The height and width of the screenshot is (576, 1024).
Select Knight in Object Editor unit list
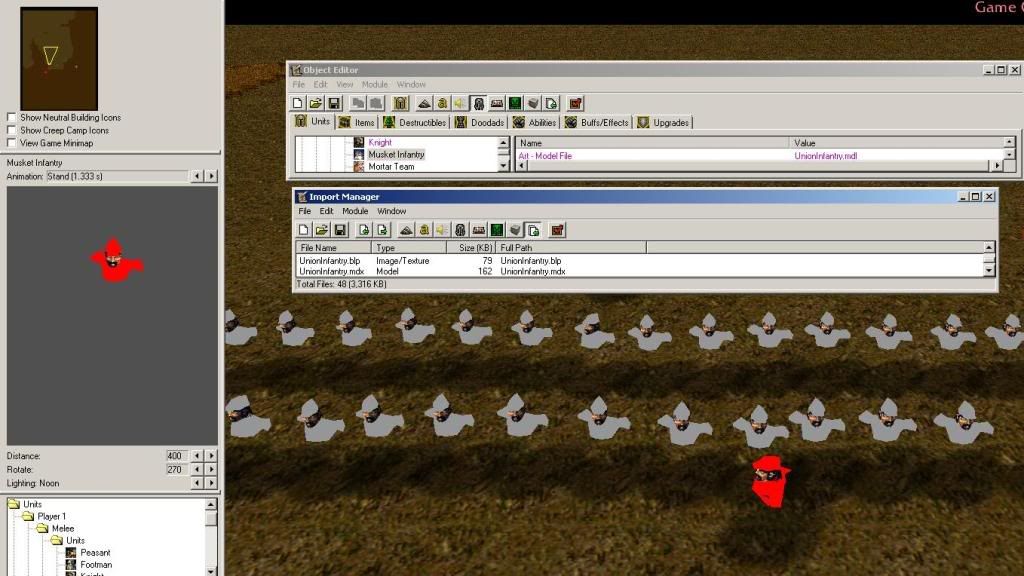pos(380,142)
